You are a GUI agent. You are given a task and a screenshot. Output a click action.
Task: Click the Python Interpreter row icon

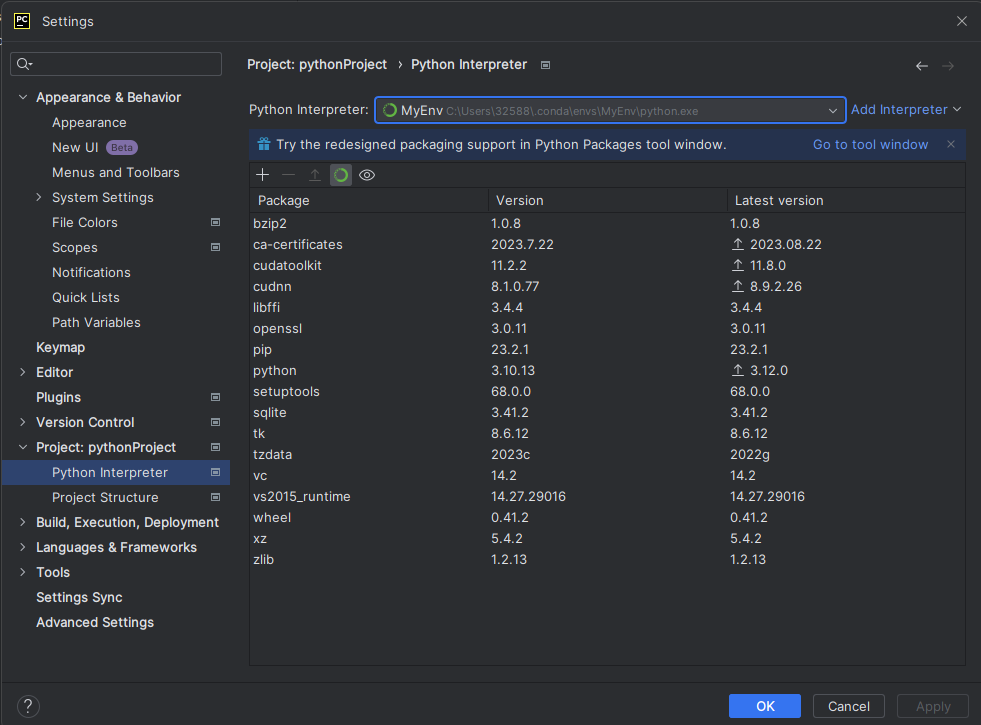coord(215,472)
